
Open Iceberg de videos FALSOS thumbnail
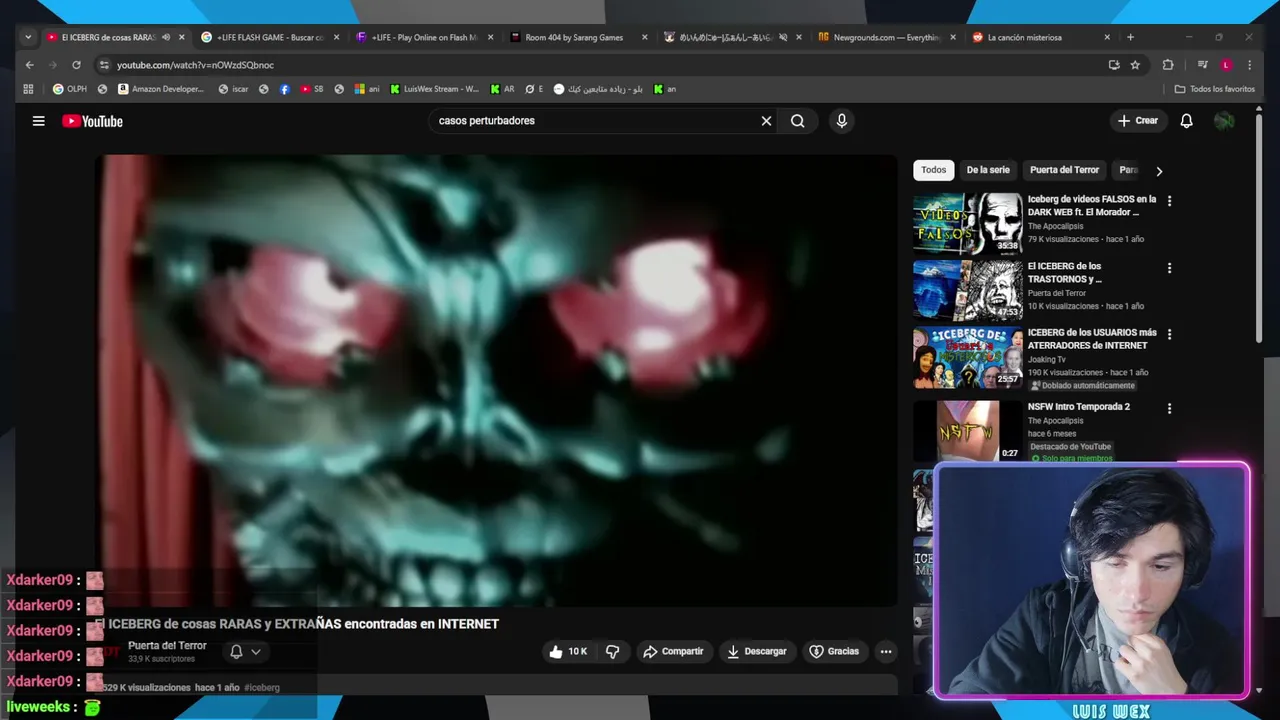click(x=967, y=223)
